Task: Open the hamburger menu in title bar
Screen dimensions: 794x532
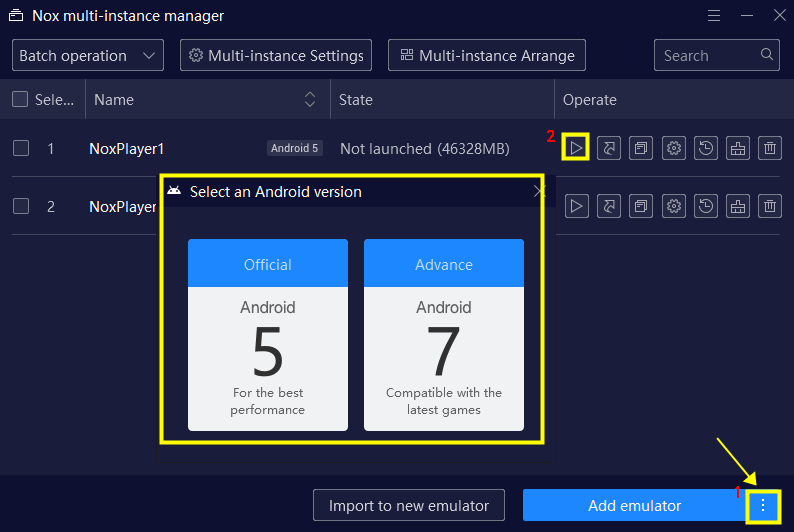Action: coord(714,16)
